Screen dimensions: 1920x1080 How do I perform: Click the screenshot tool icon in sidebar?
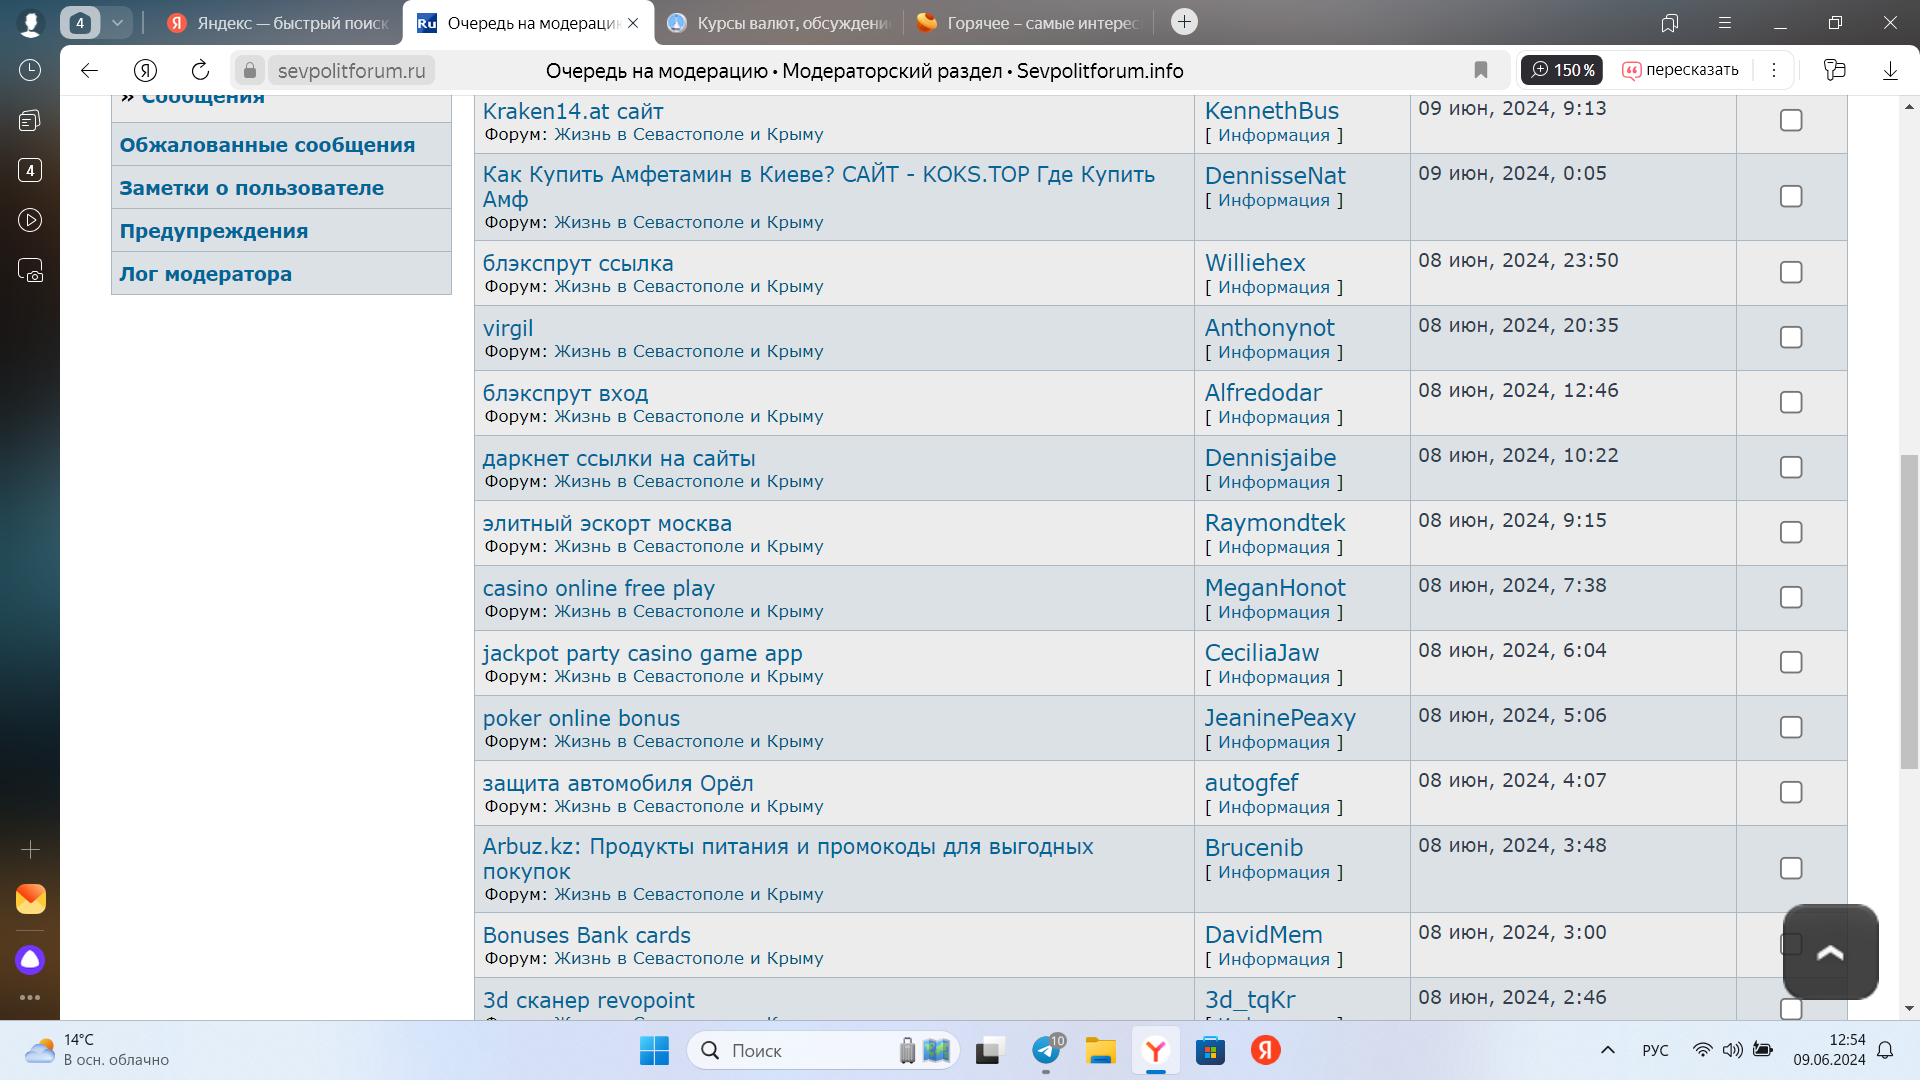coord(30,271)
